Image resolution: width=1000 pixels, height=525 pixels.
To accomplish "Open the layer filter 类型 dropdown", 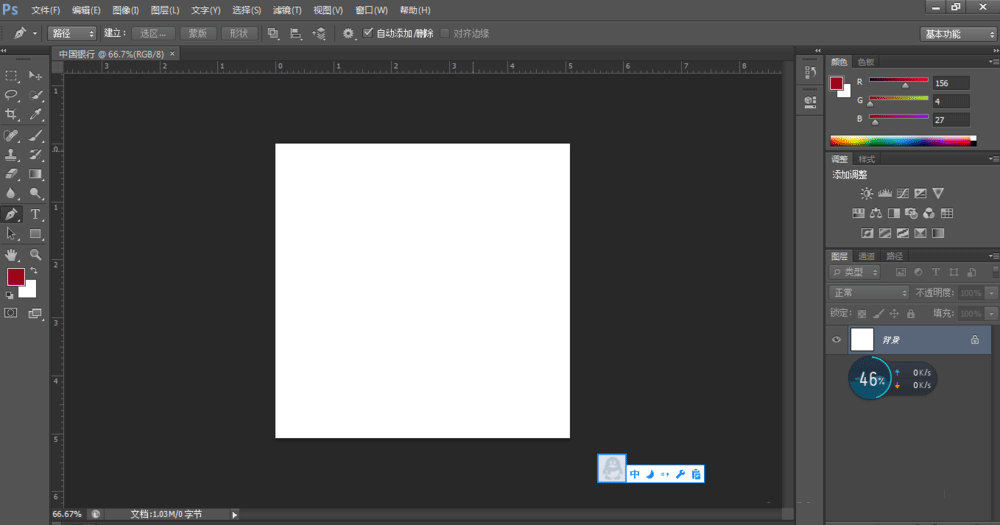I will point(855,272).
